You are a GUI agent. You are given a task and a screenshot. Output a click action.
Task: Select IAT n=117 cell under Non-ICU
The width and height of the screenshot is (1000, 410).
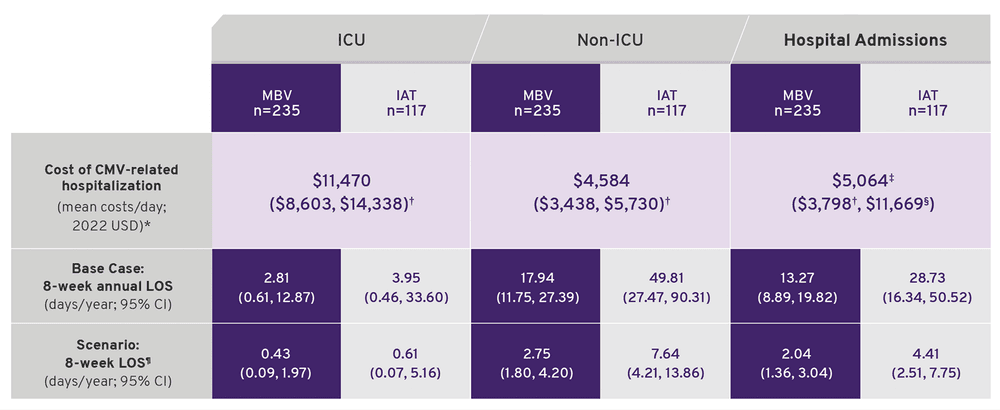[x=666, y=102]
